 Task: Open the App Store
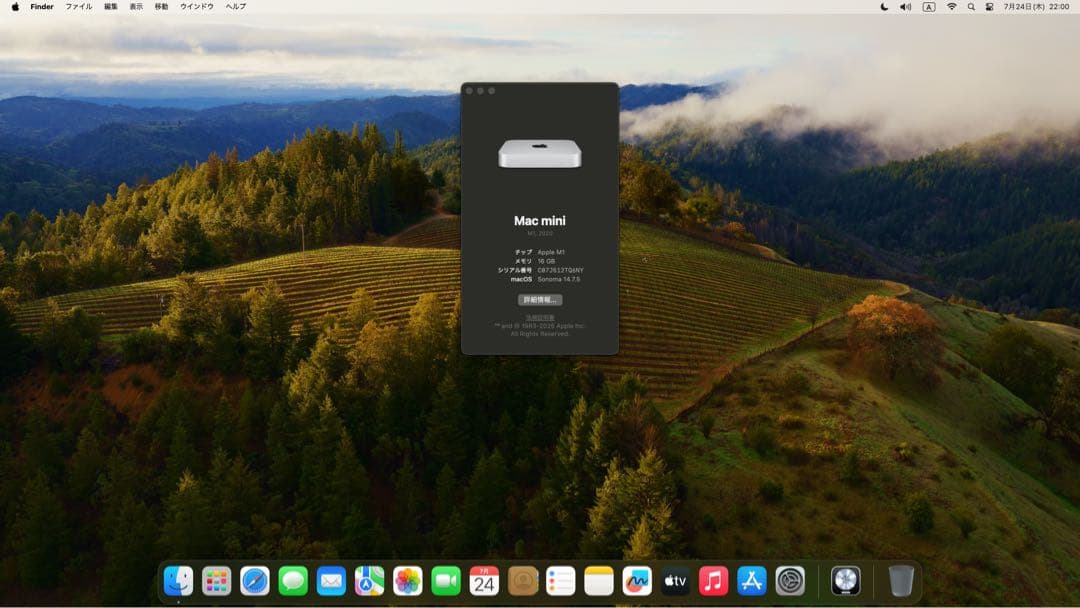click(x=751, y=582)
